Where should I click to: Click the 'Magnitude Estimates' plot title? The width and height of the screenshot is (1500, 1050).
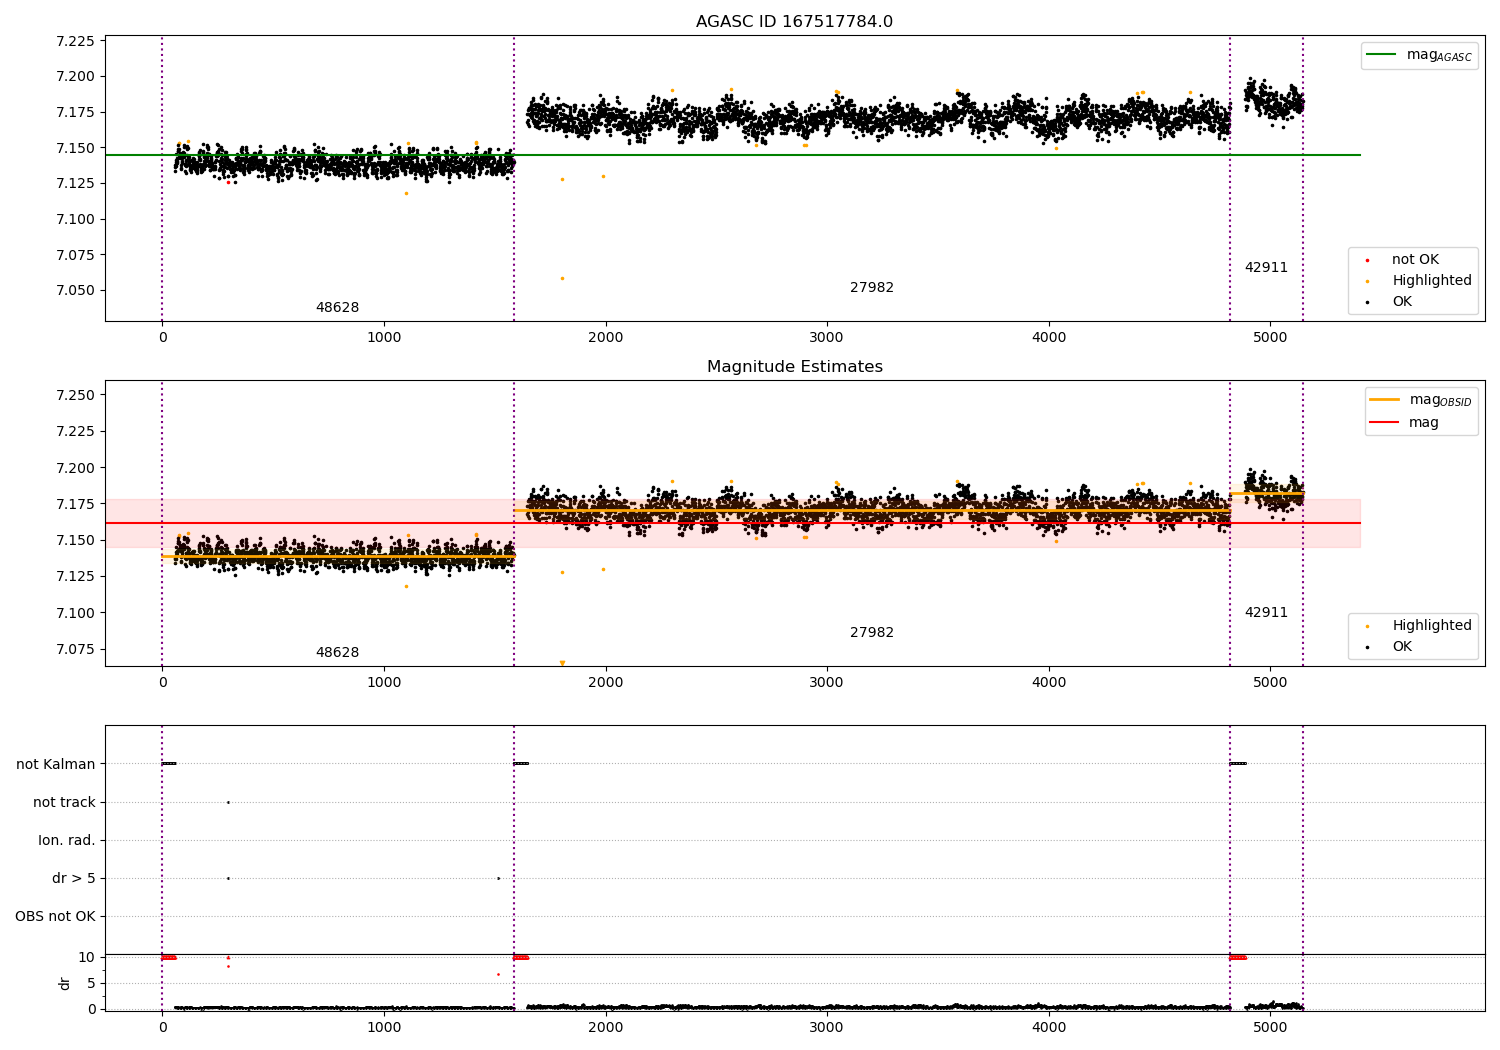click(794, 367)
